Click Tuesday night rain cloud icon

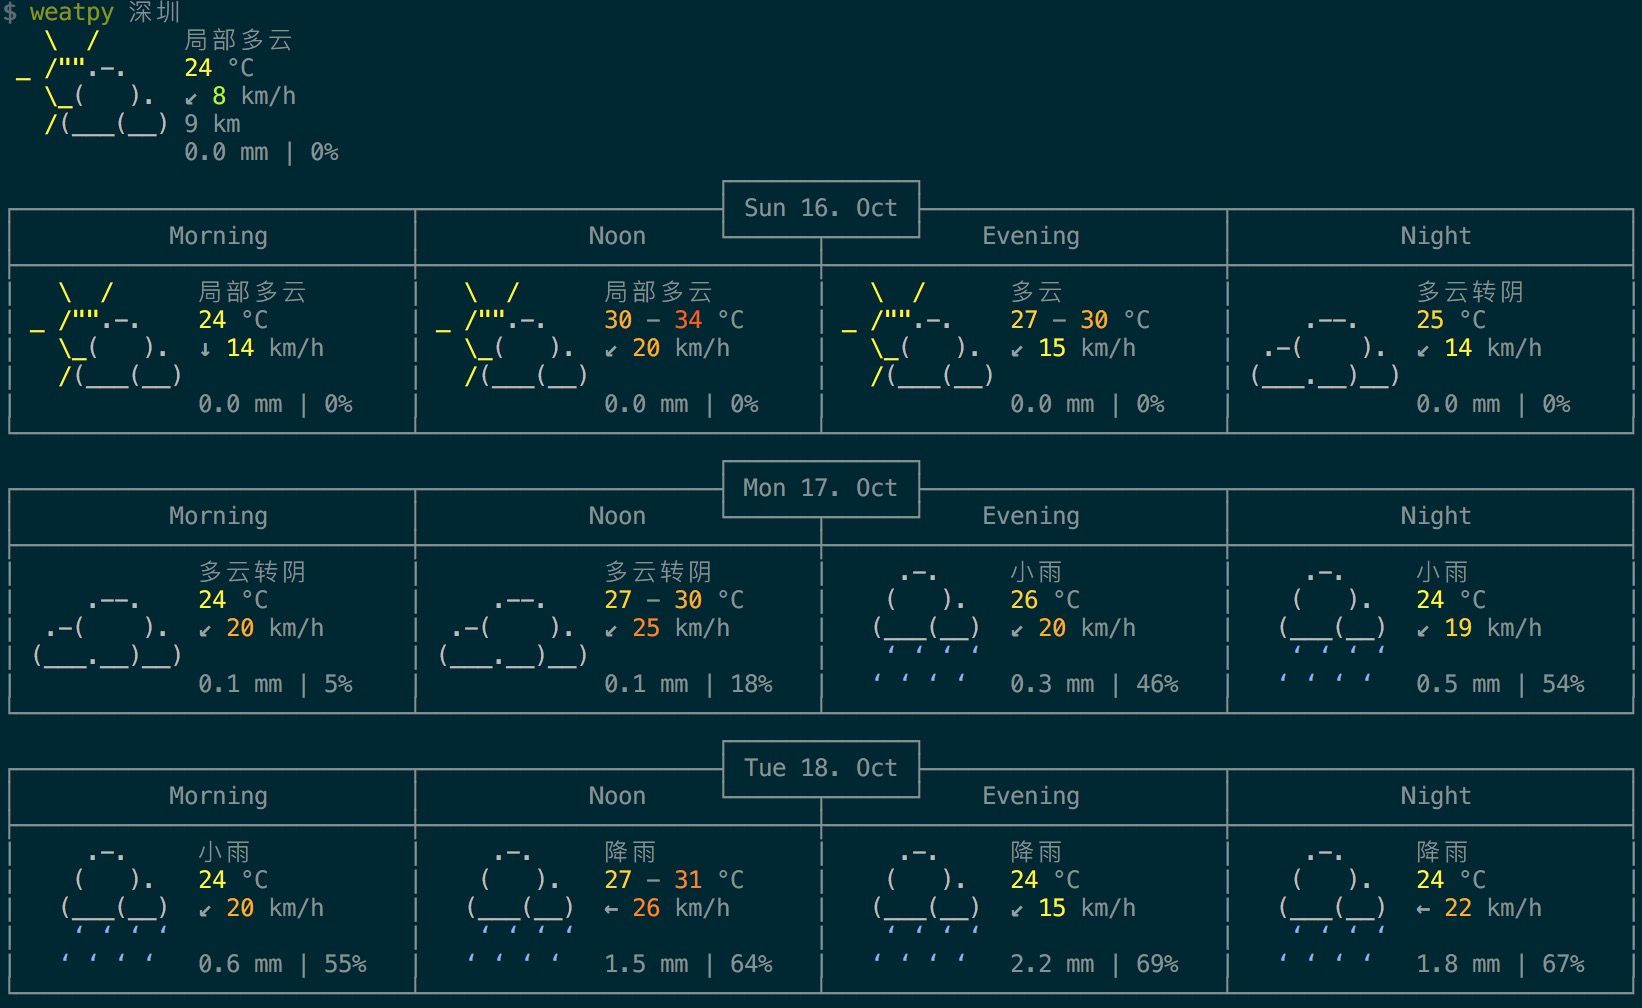tap(1332, 907)
